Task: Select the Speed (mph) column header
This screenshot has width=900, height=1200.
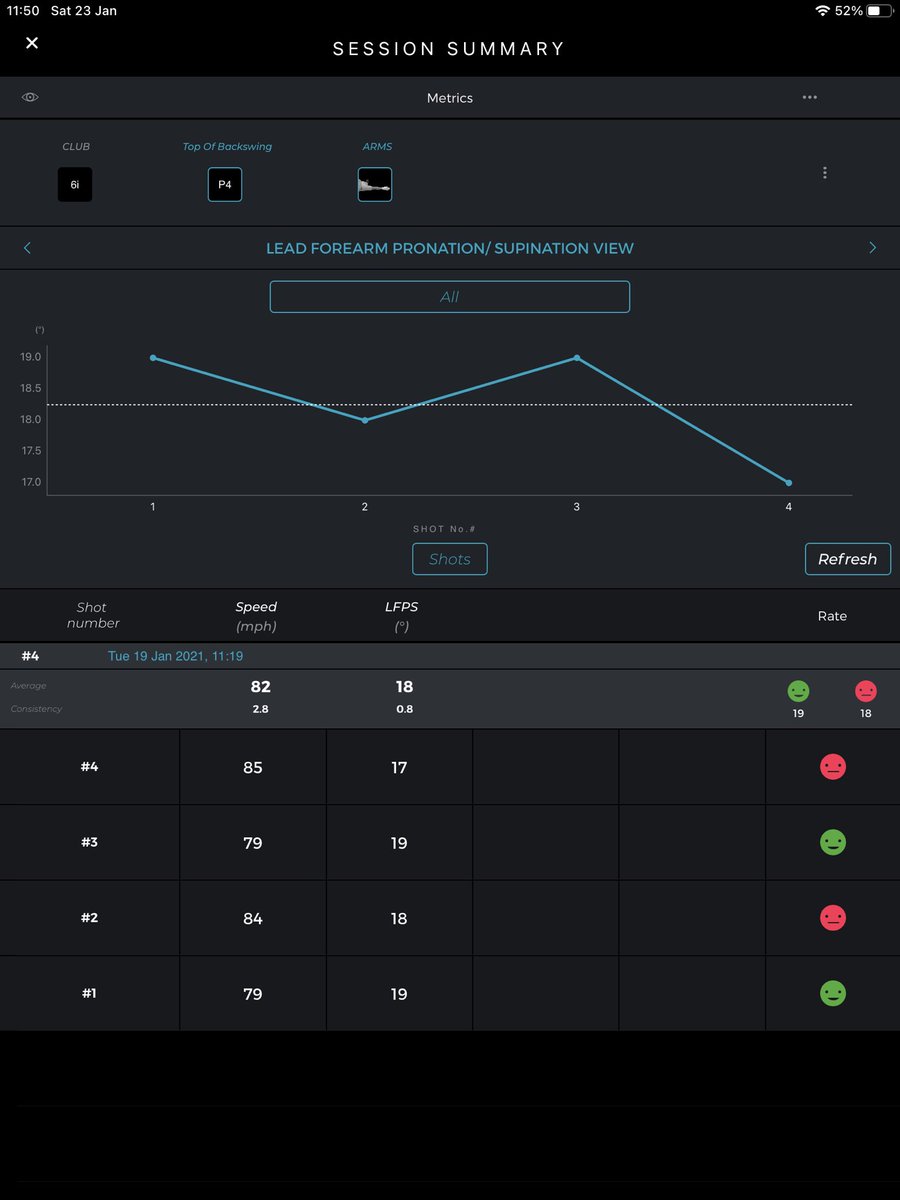Action: click(x=256, y=616)
